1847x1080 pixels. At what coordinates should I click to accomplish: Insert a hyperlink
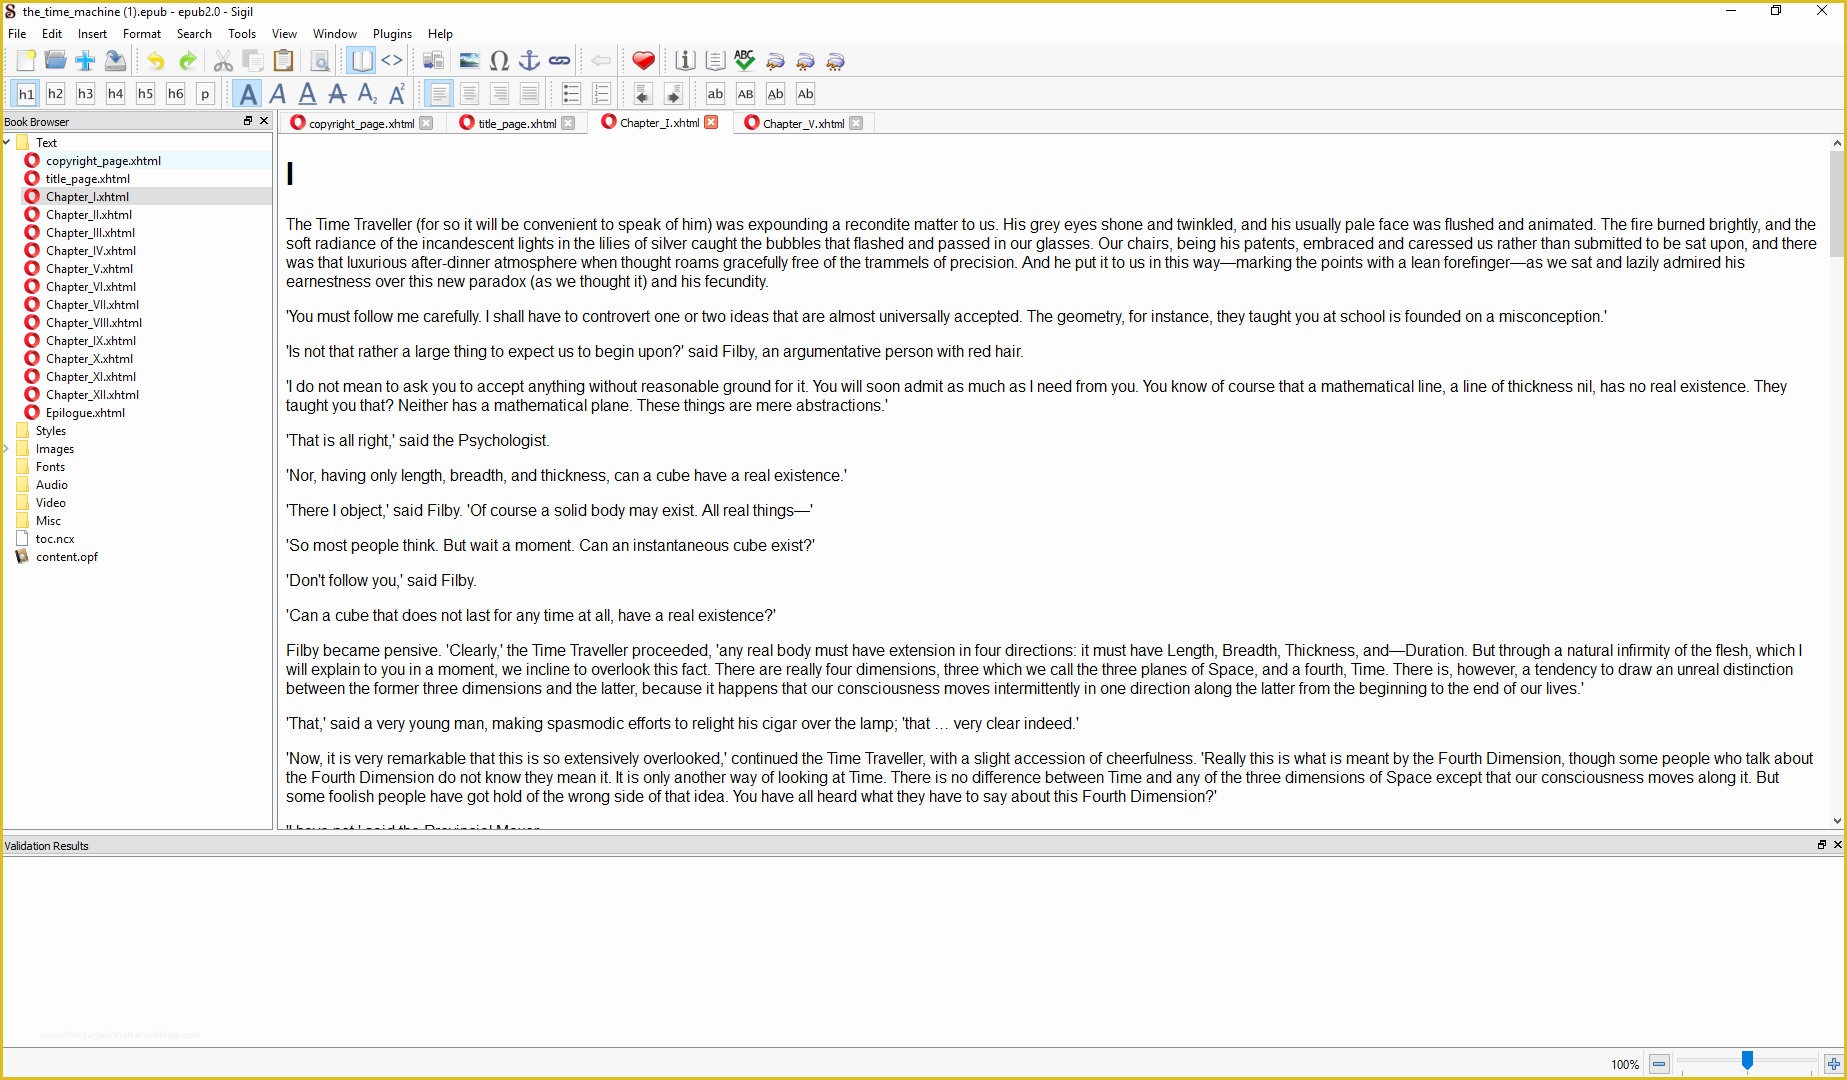click(560, 61)
